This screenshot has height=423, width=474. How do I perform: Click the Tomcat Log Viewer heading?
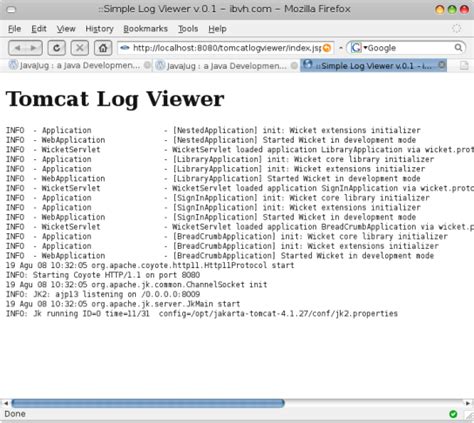[x=115, y=99]
